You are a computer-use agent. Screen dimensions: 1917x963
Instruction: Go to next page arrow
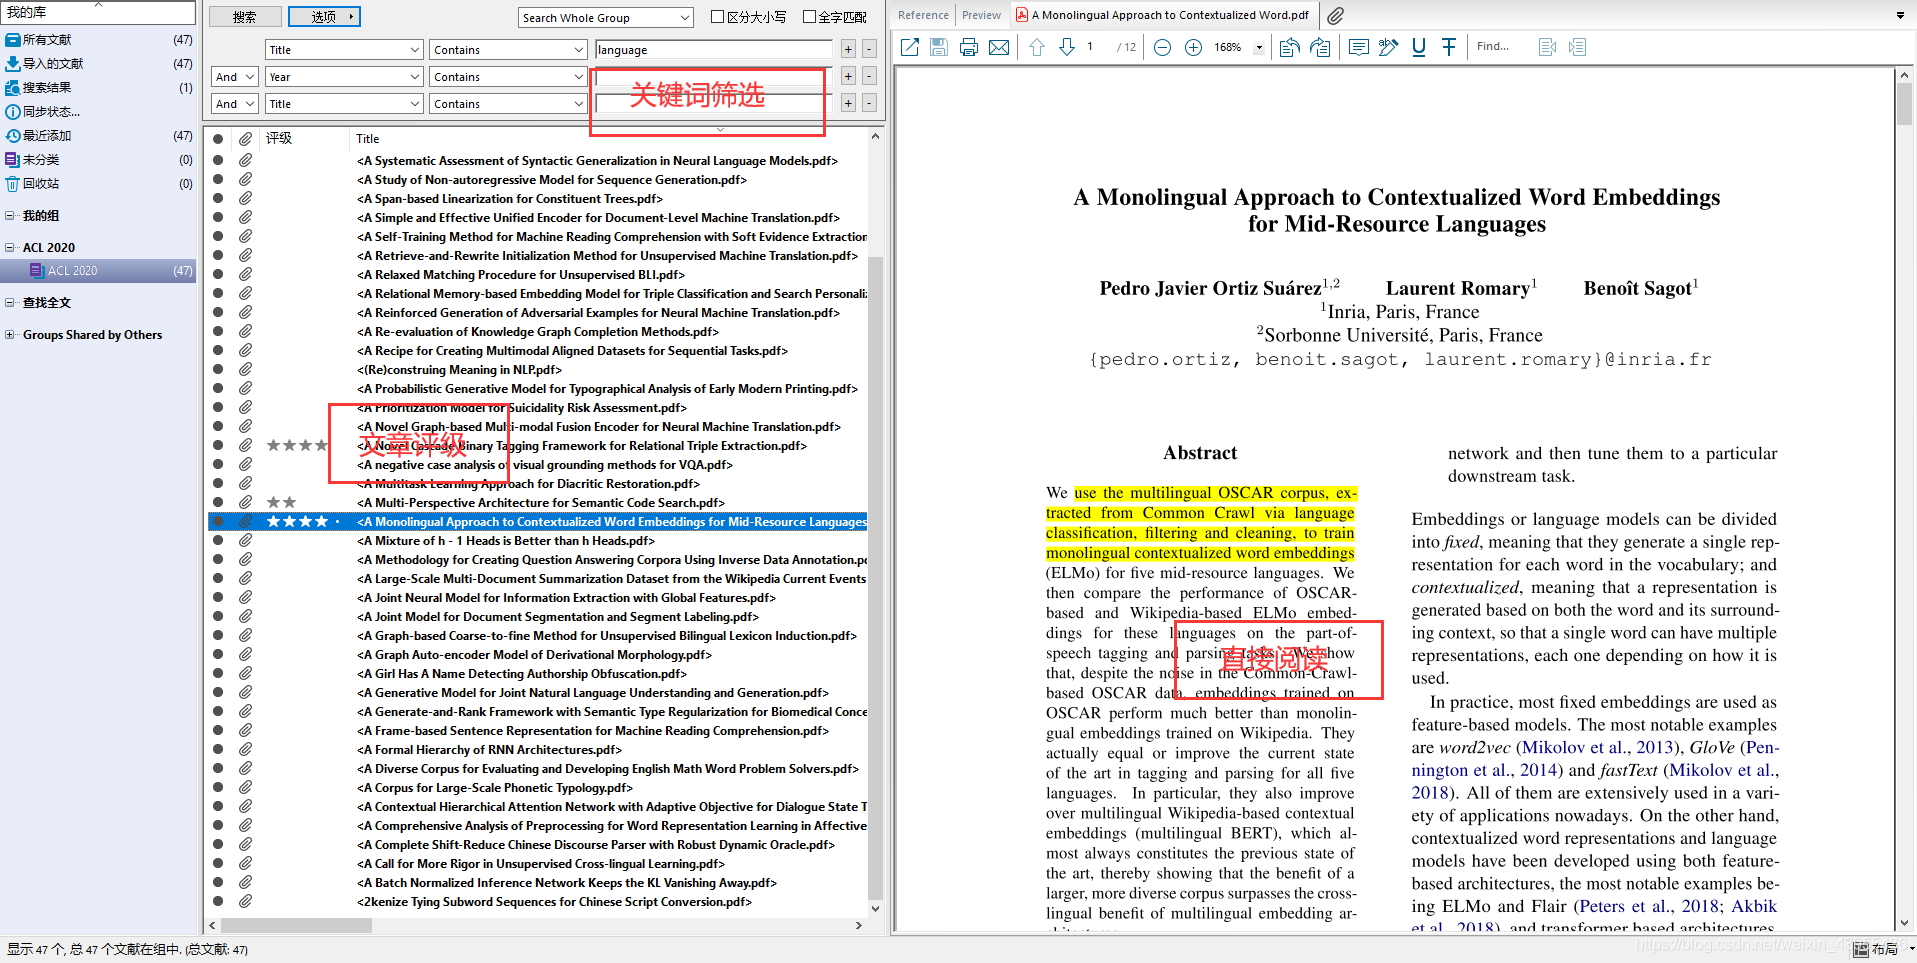[1067, 47]
